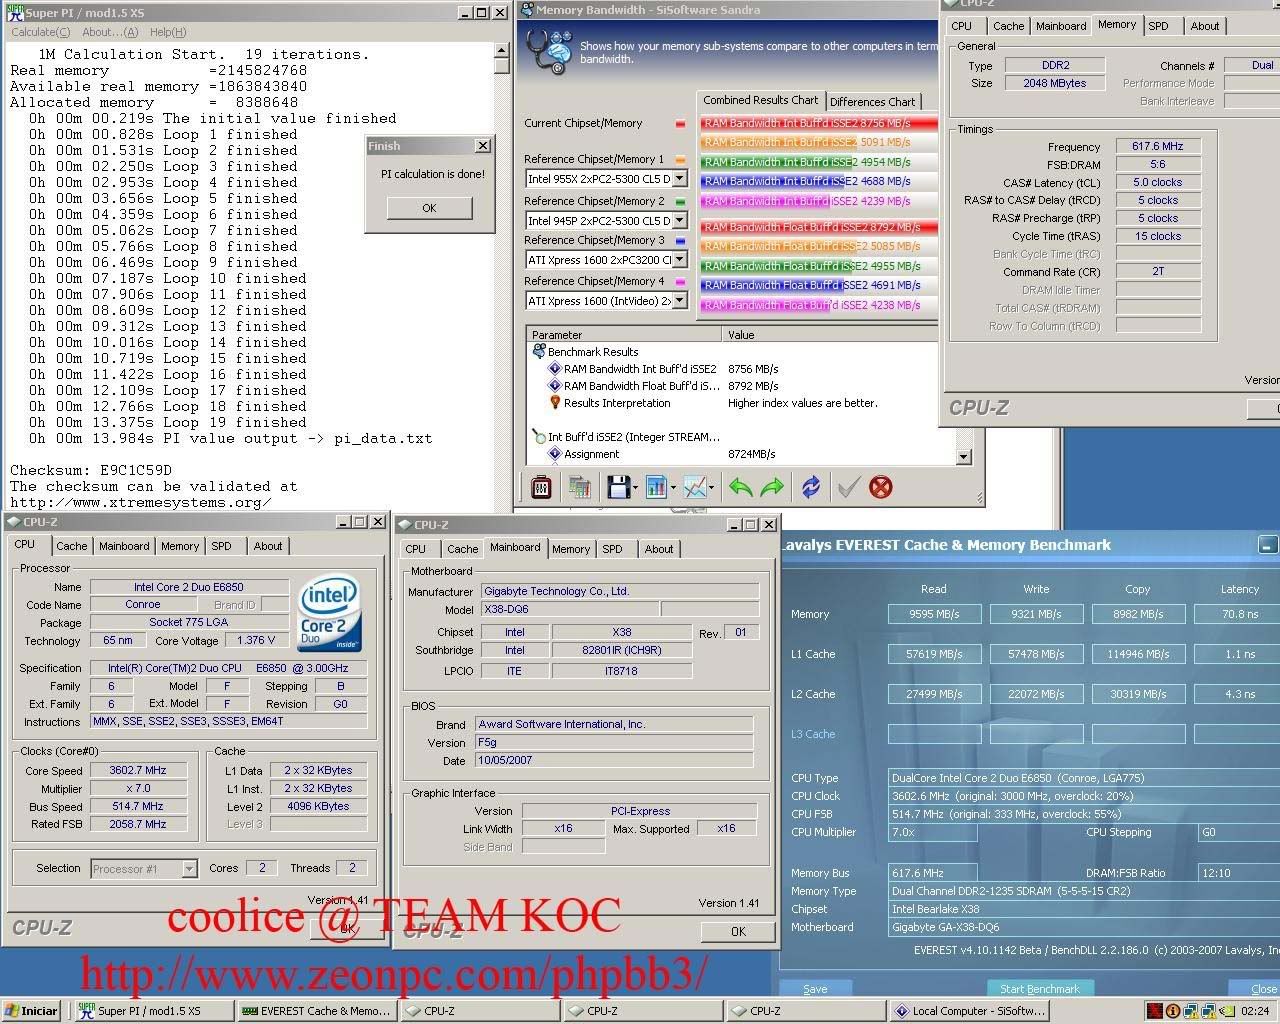Open dropdown arrow next to bar chart icon

pyautogui.click(x=674, y=488)
